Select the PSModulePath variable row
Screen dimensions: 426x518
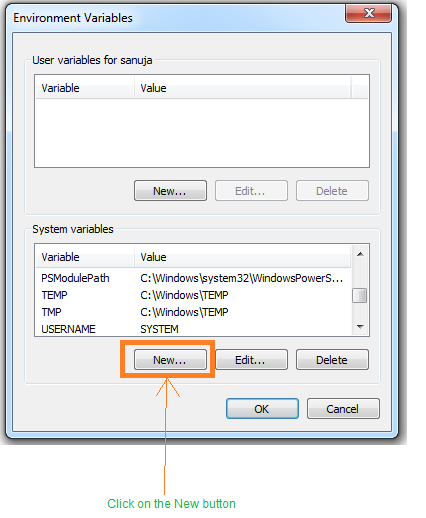click(193, 278)
